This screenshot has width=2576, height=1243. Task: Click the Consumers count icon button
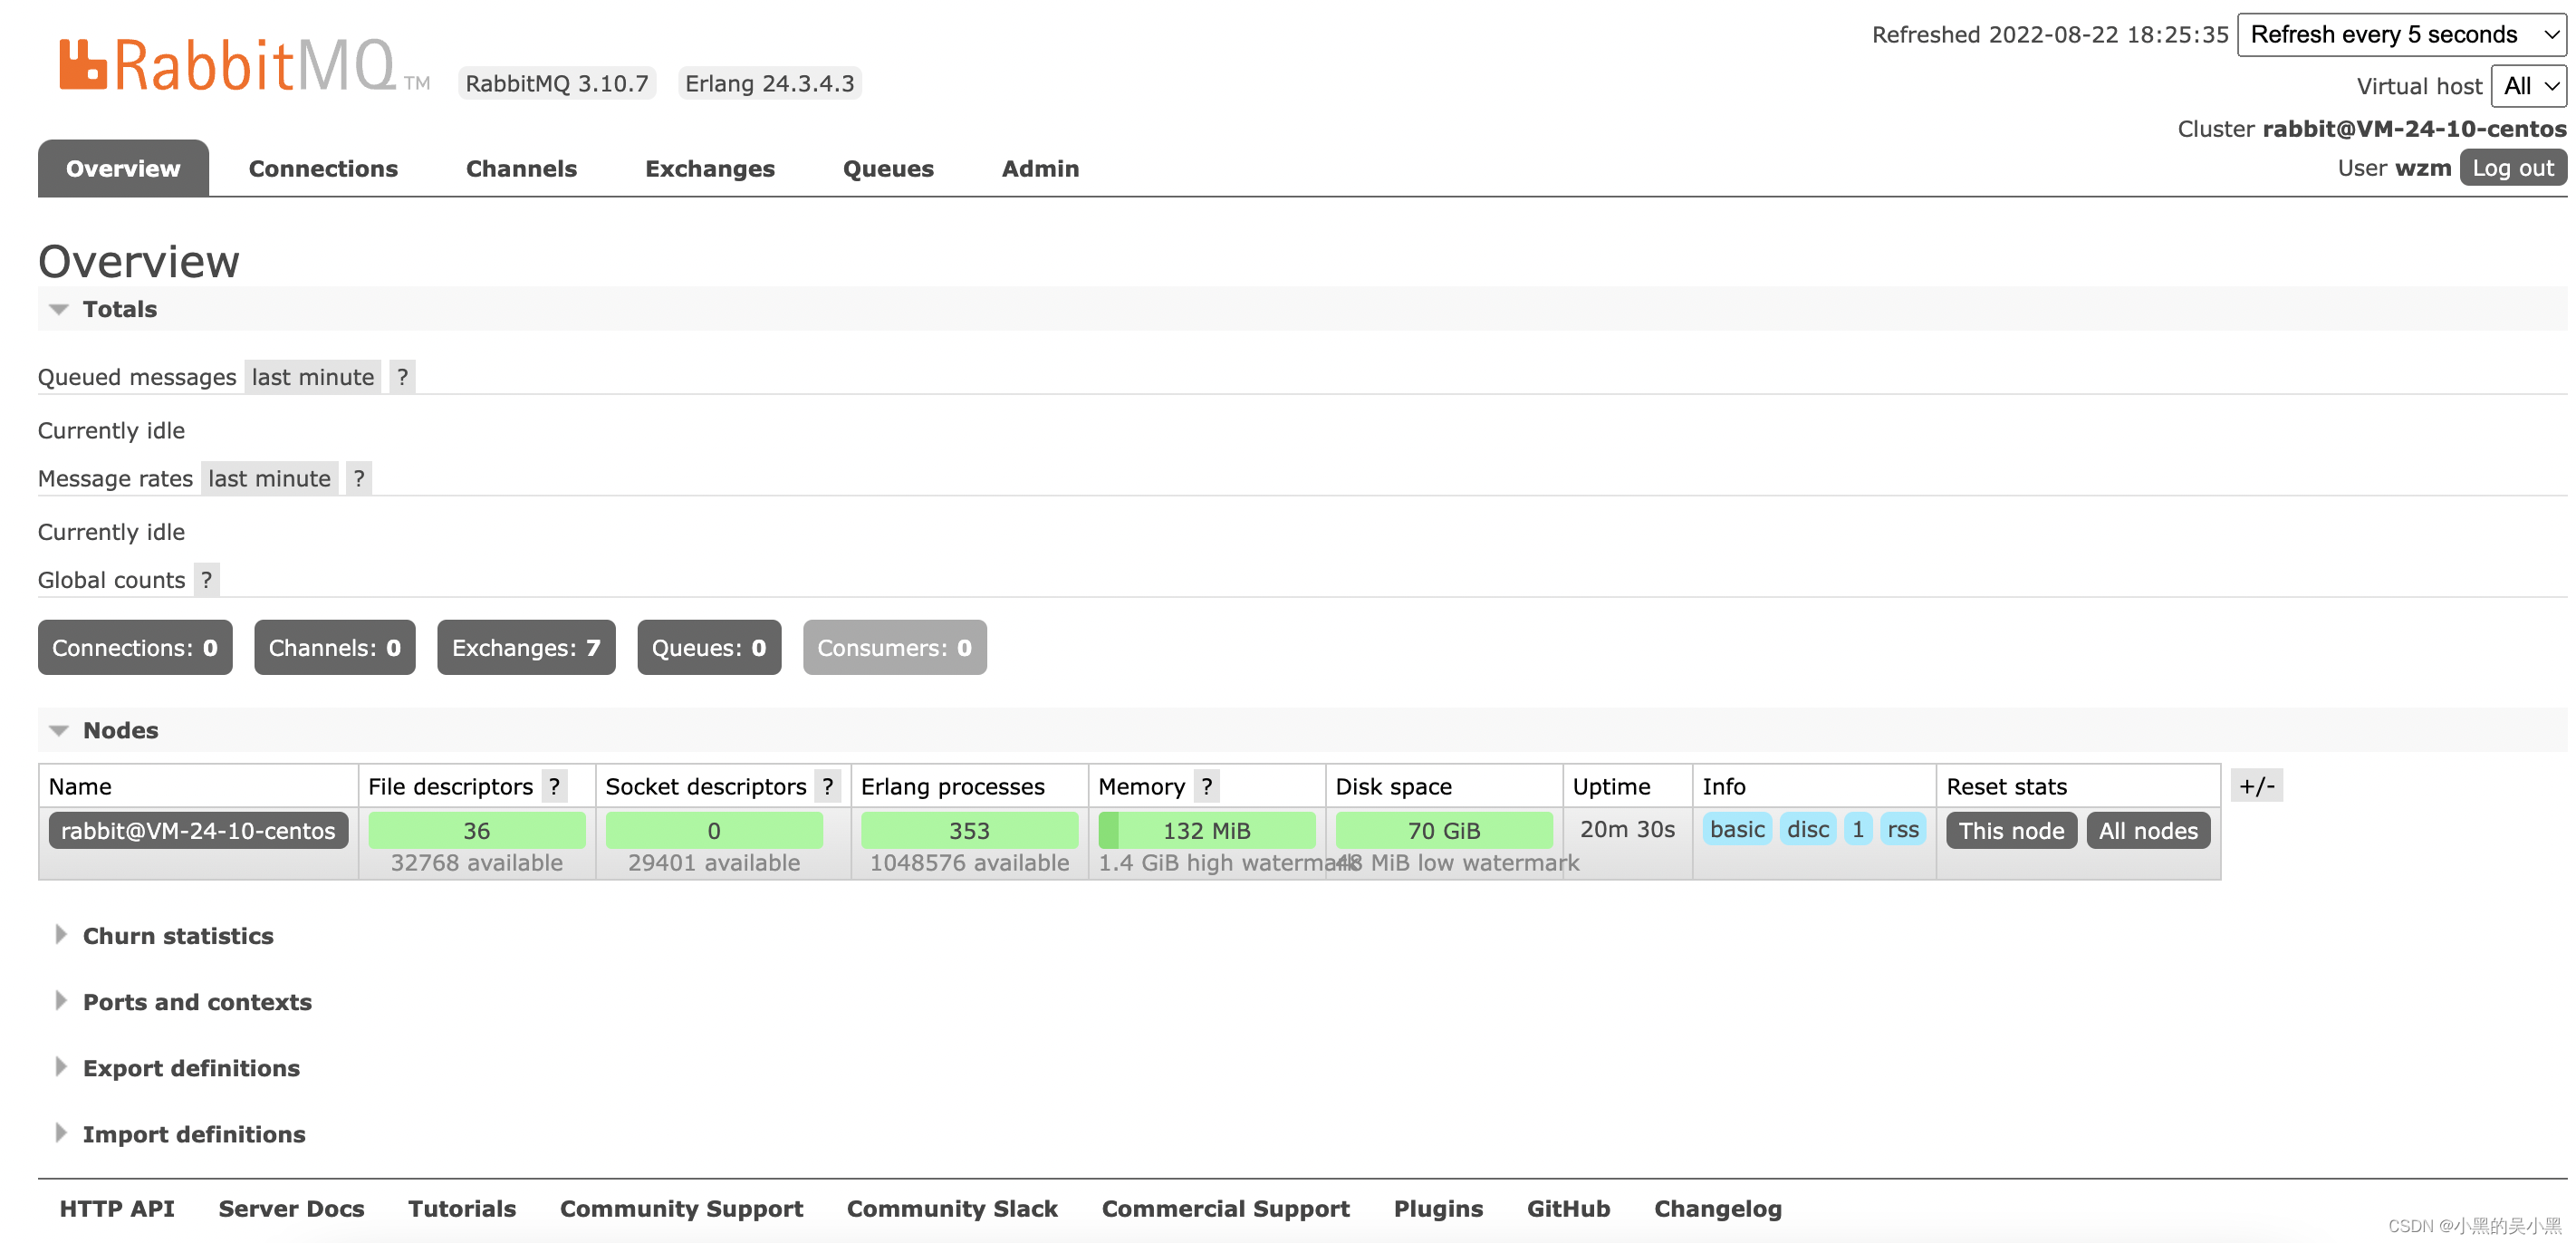coord(896,646)
